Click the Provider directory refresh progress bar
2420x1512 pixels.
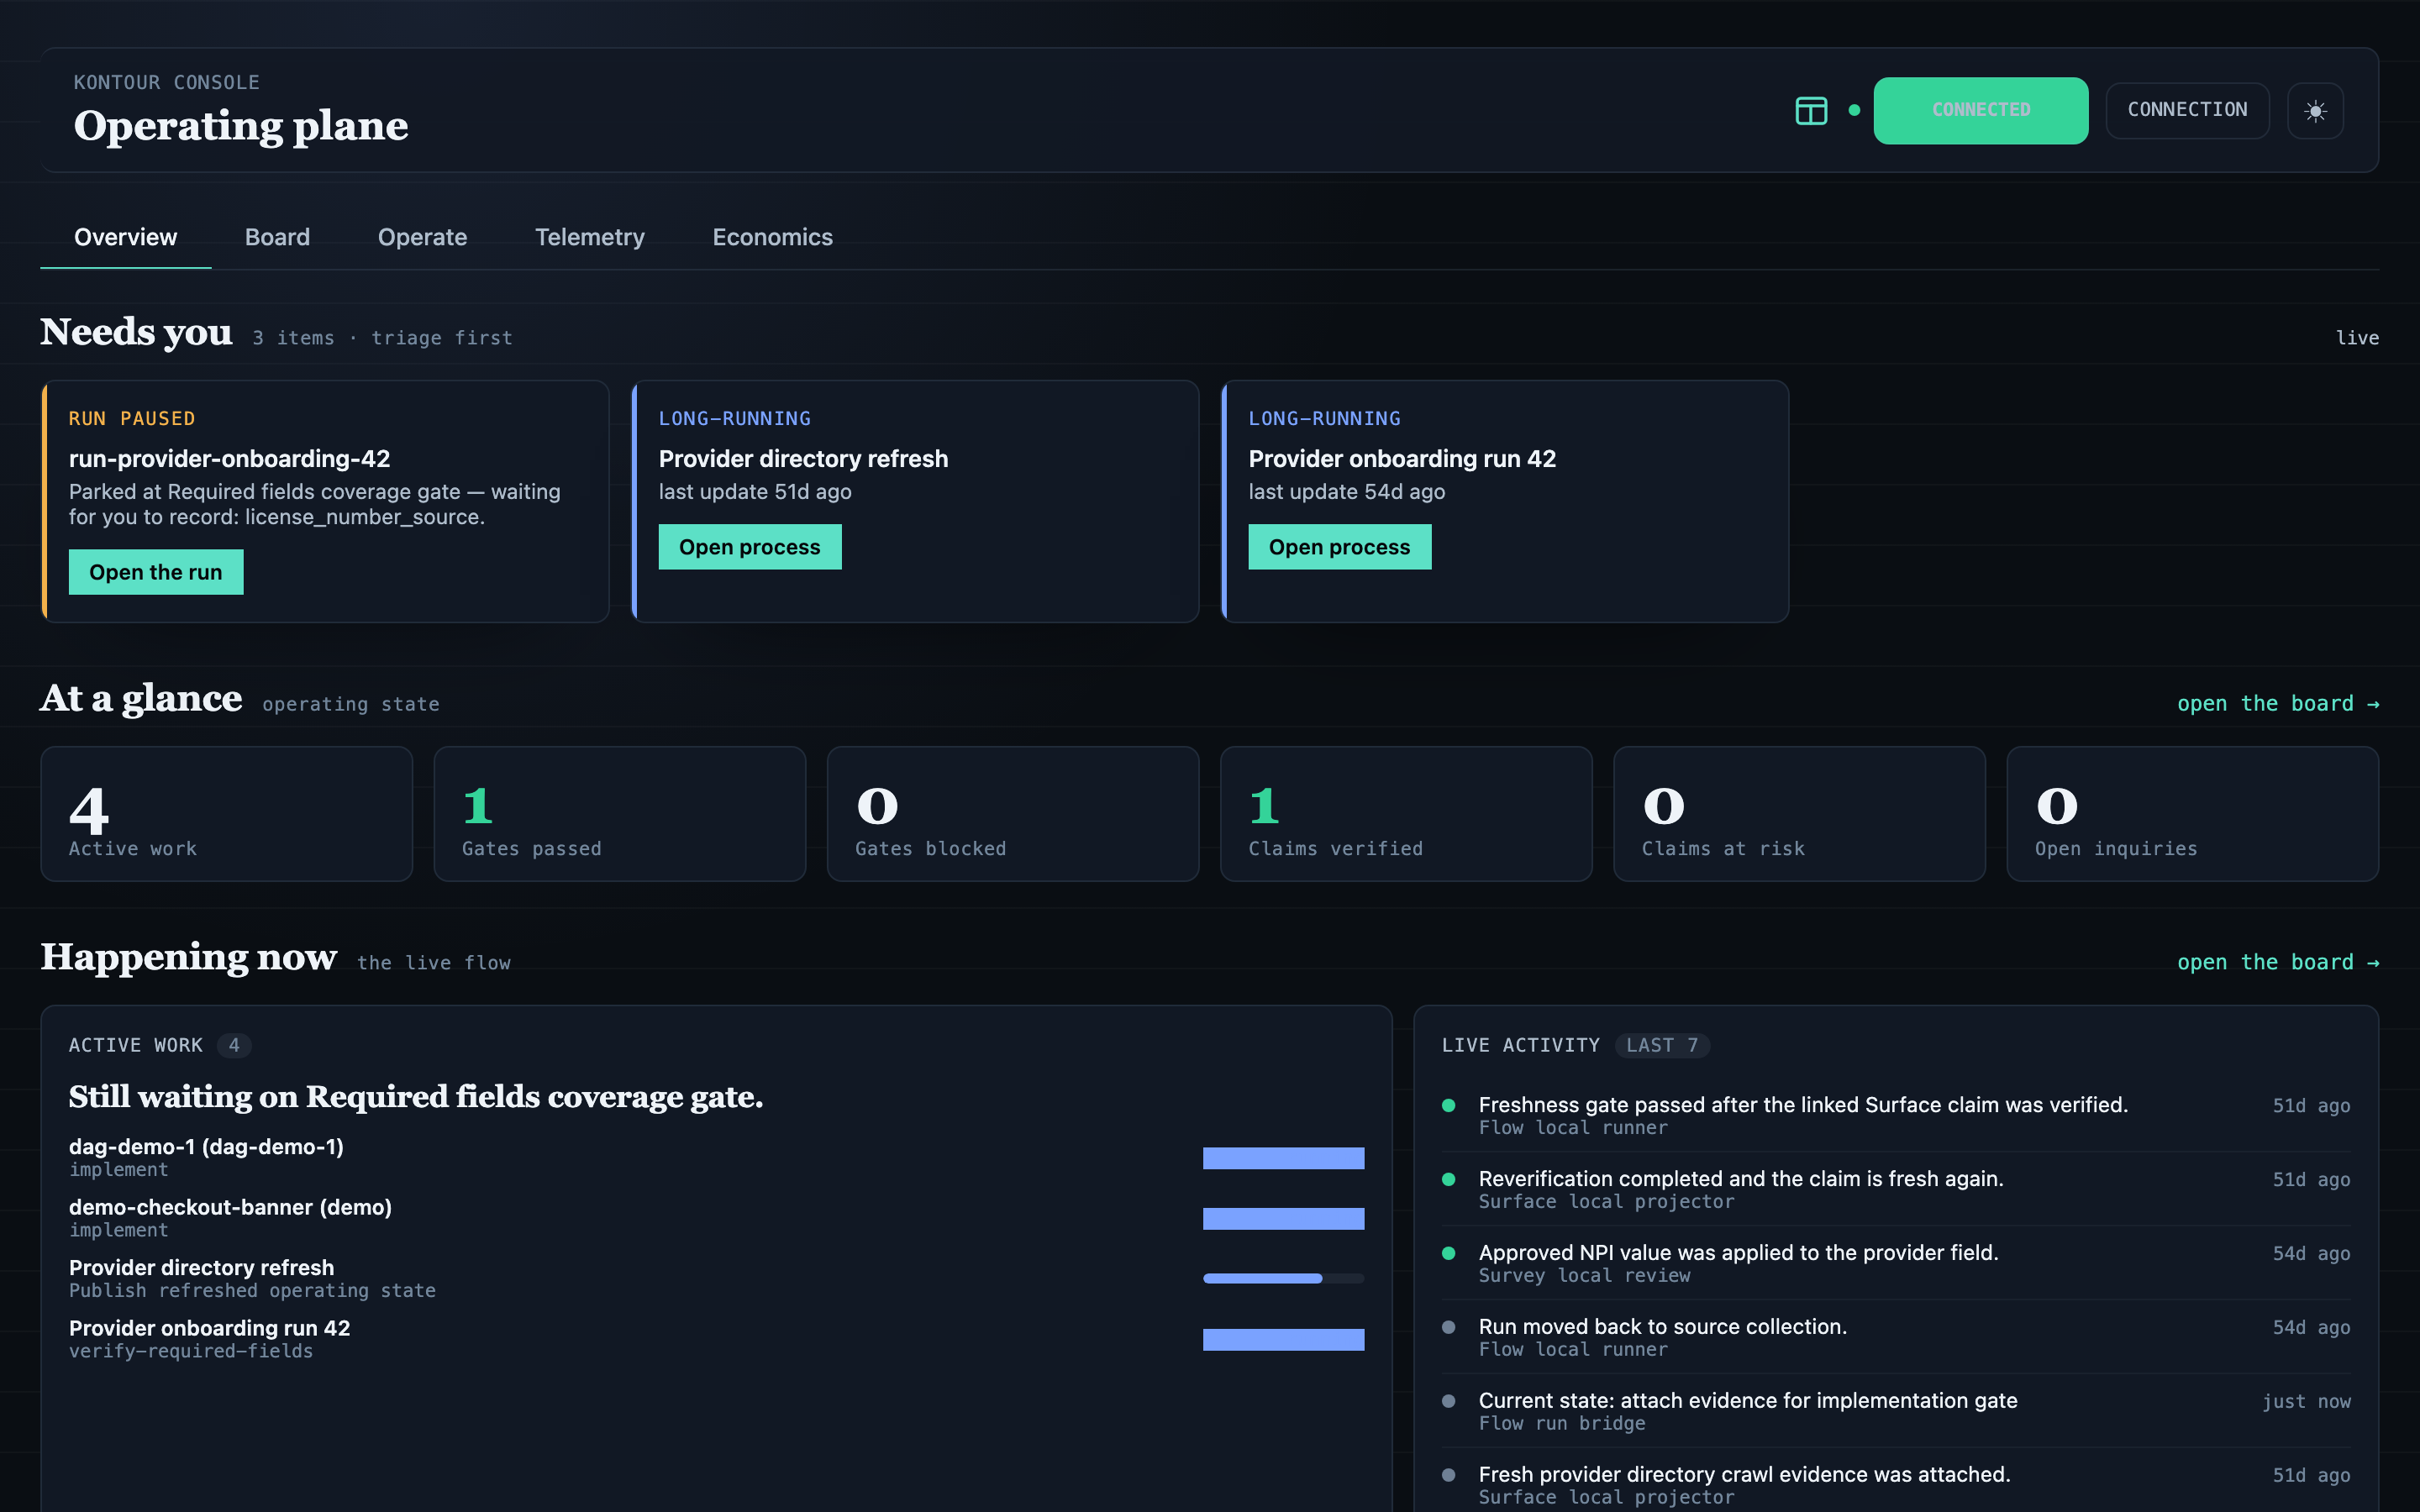coord(1283,1278)
